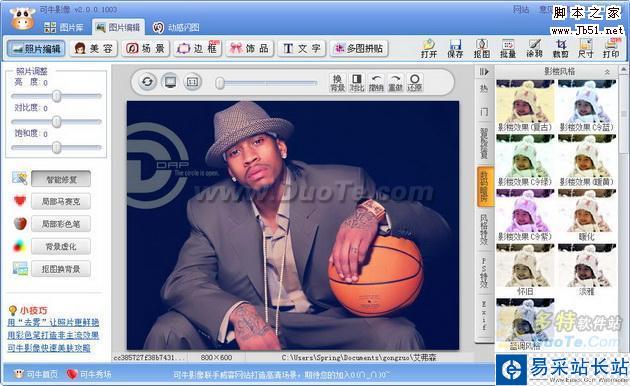Click the 打印 print icon

pos(611,48)
